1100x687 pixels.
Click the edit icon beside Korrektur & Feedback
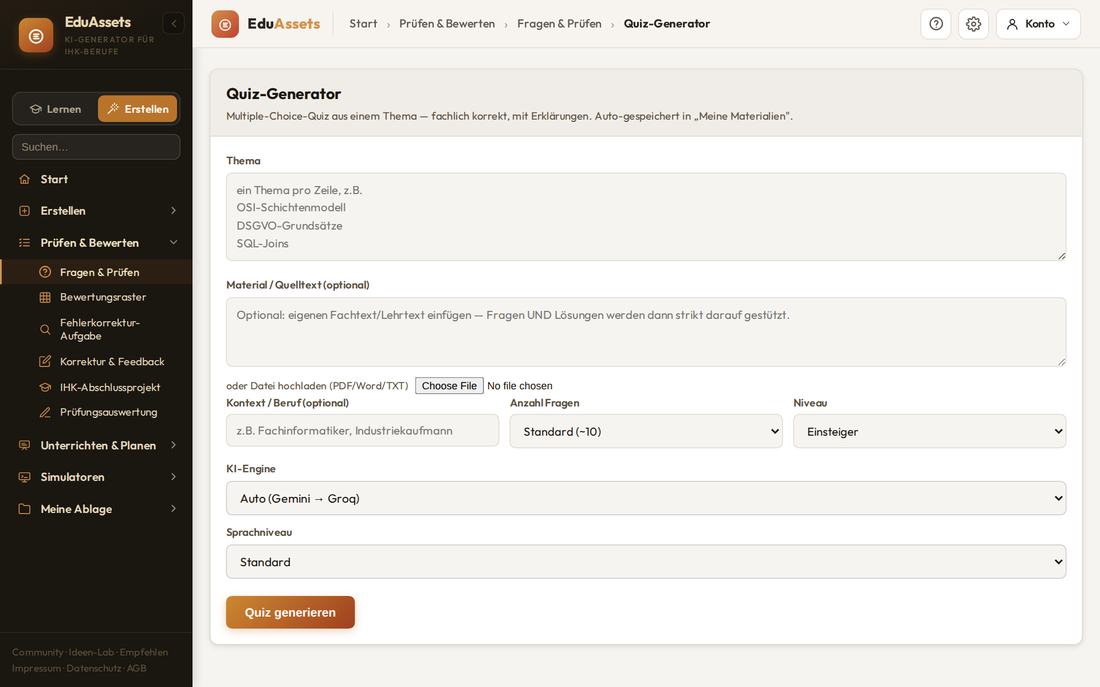coord(45,362)
